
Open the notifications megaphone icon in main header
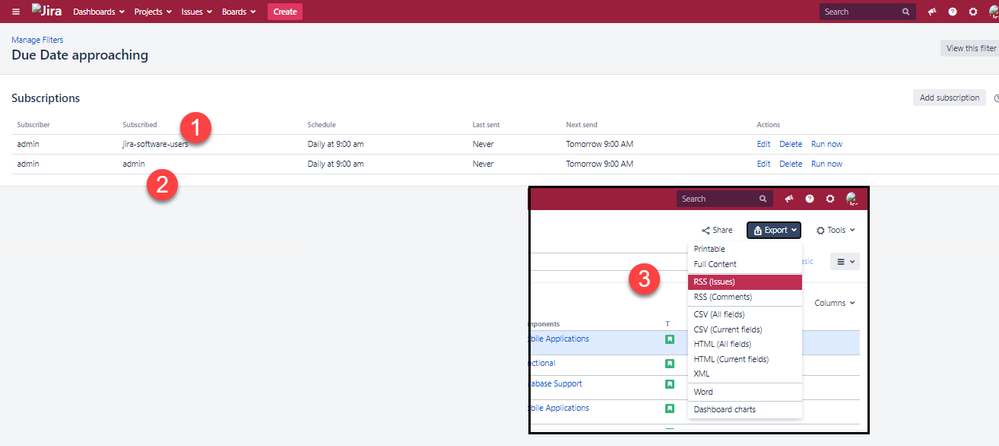coord(932,11)
